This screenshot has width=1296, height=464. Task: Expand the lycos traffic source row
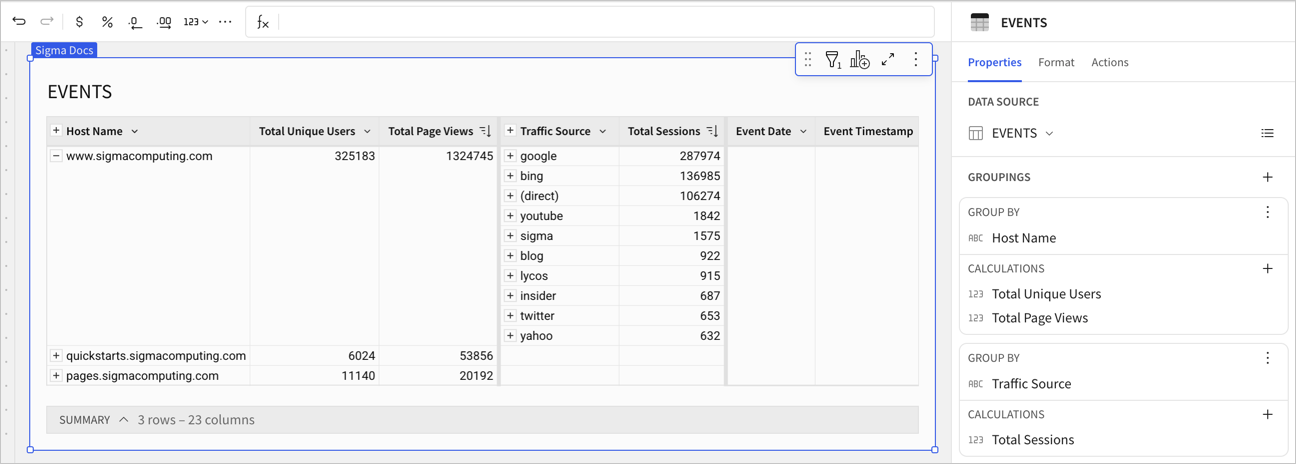click(510, 276)
